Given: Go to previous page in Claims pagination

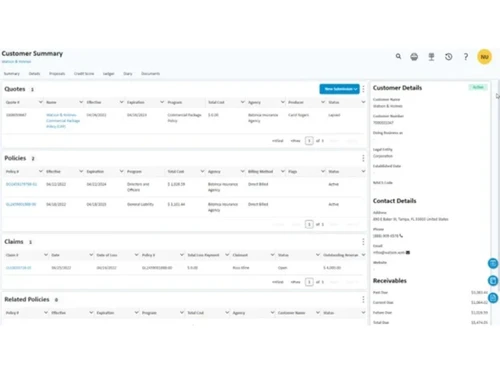Looking at the screenshot, I should point(295,282).
